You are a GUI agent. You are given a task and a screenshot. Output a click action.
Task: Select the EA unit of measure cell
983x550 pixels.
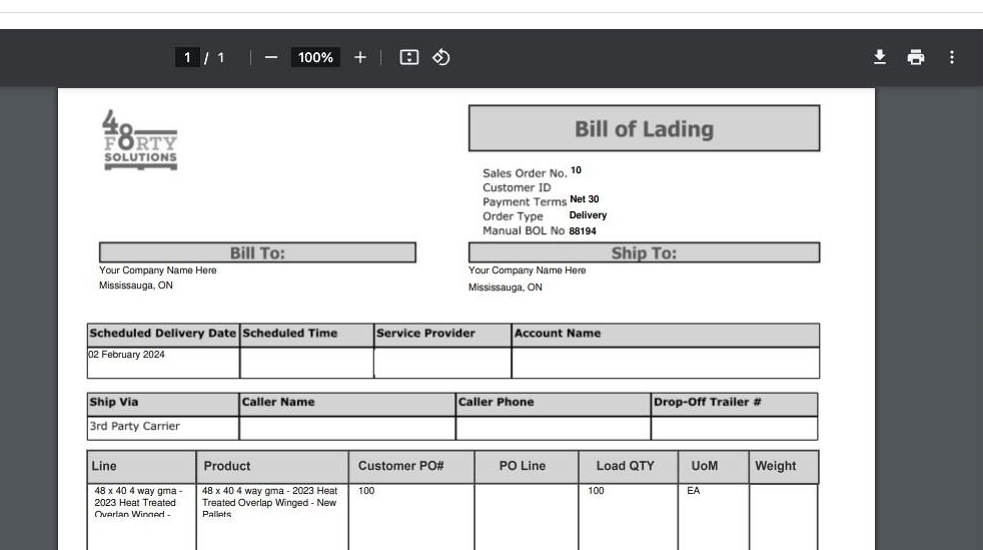click(693, 490)
